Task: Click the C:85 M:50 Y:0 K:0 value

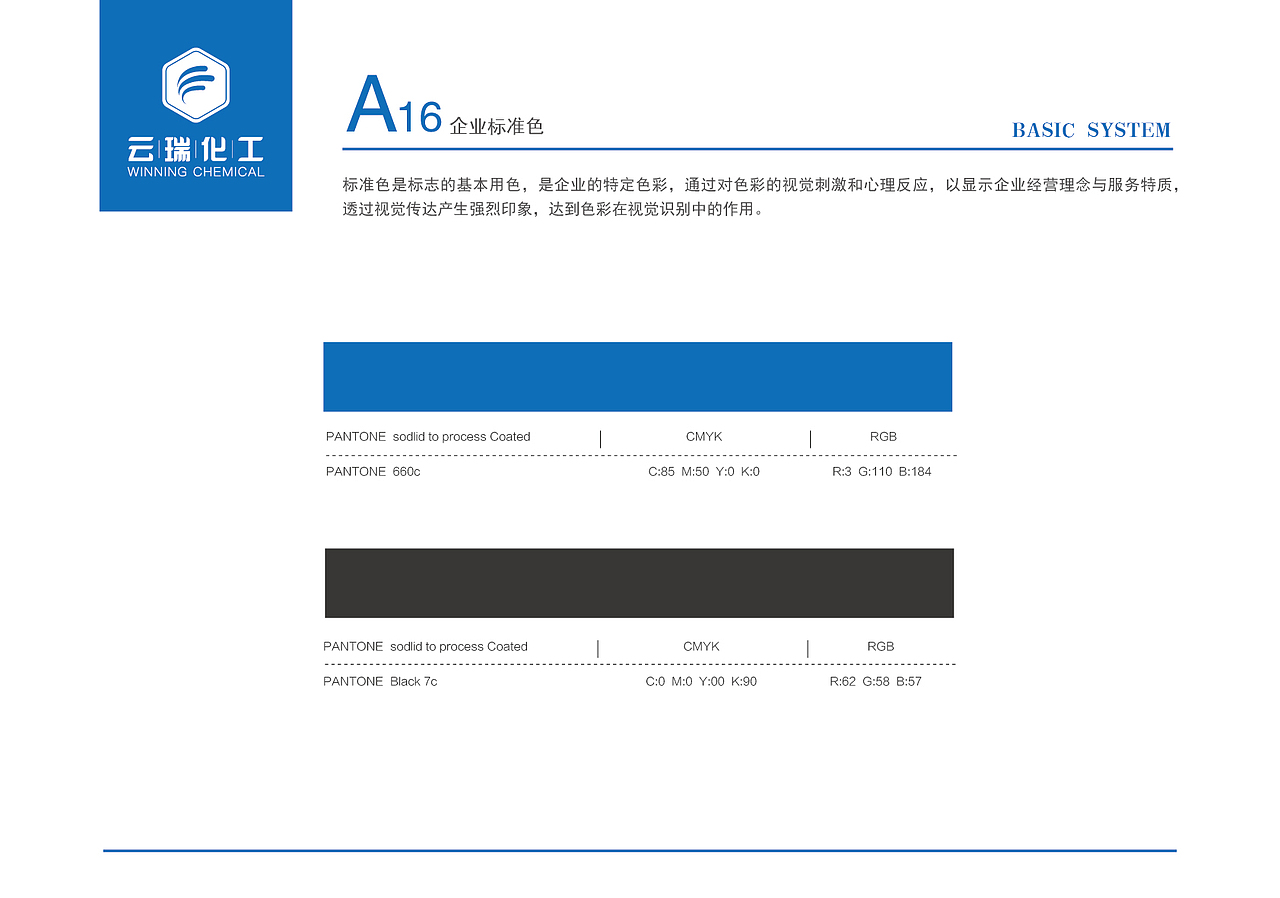Action: [x=704, y=472]
